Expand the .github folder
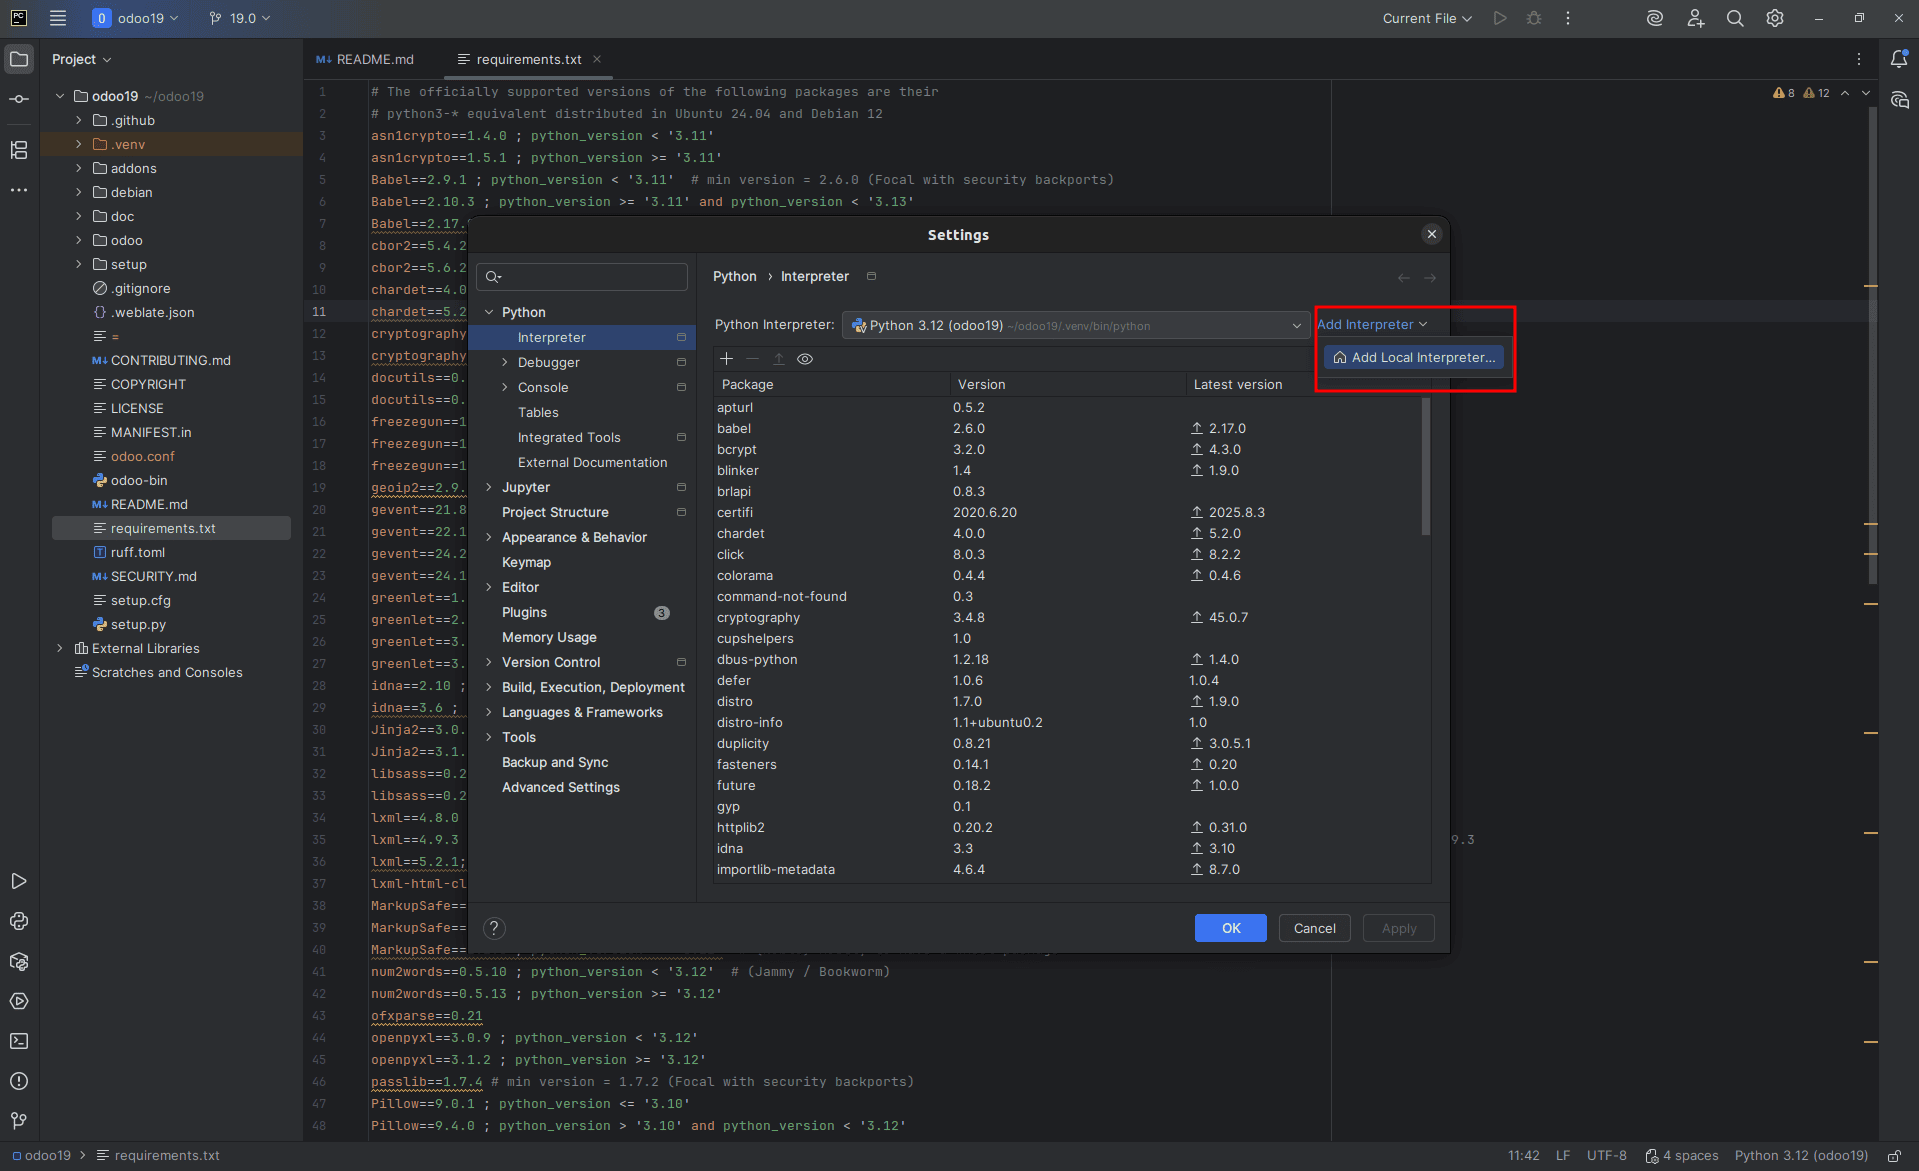 click(x=79, y=120)
